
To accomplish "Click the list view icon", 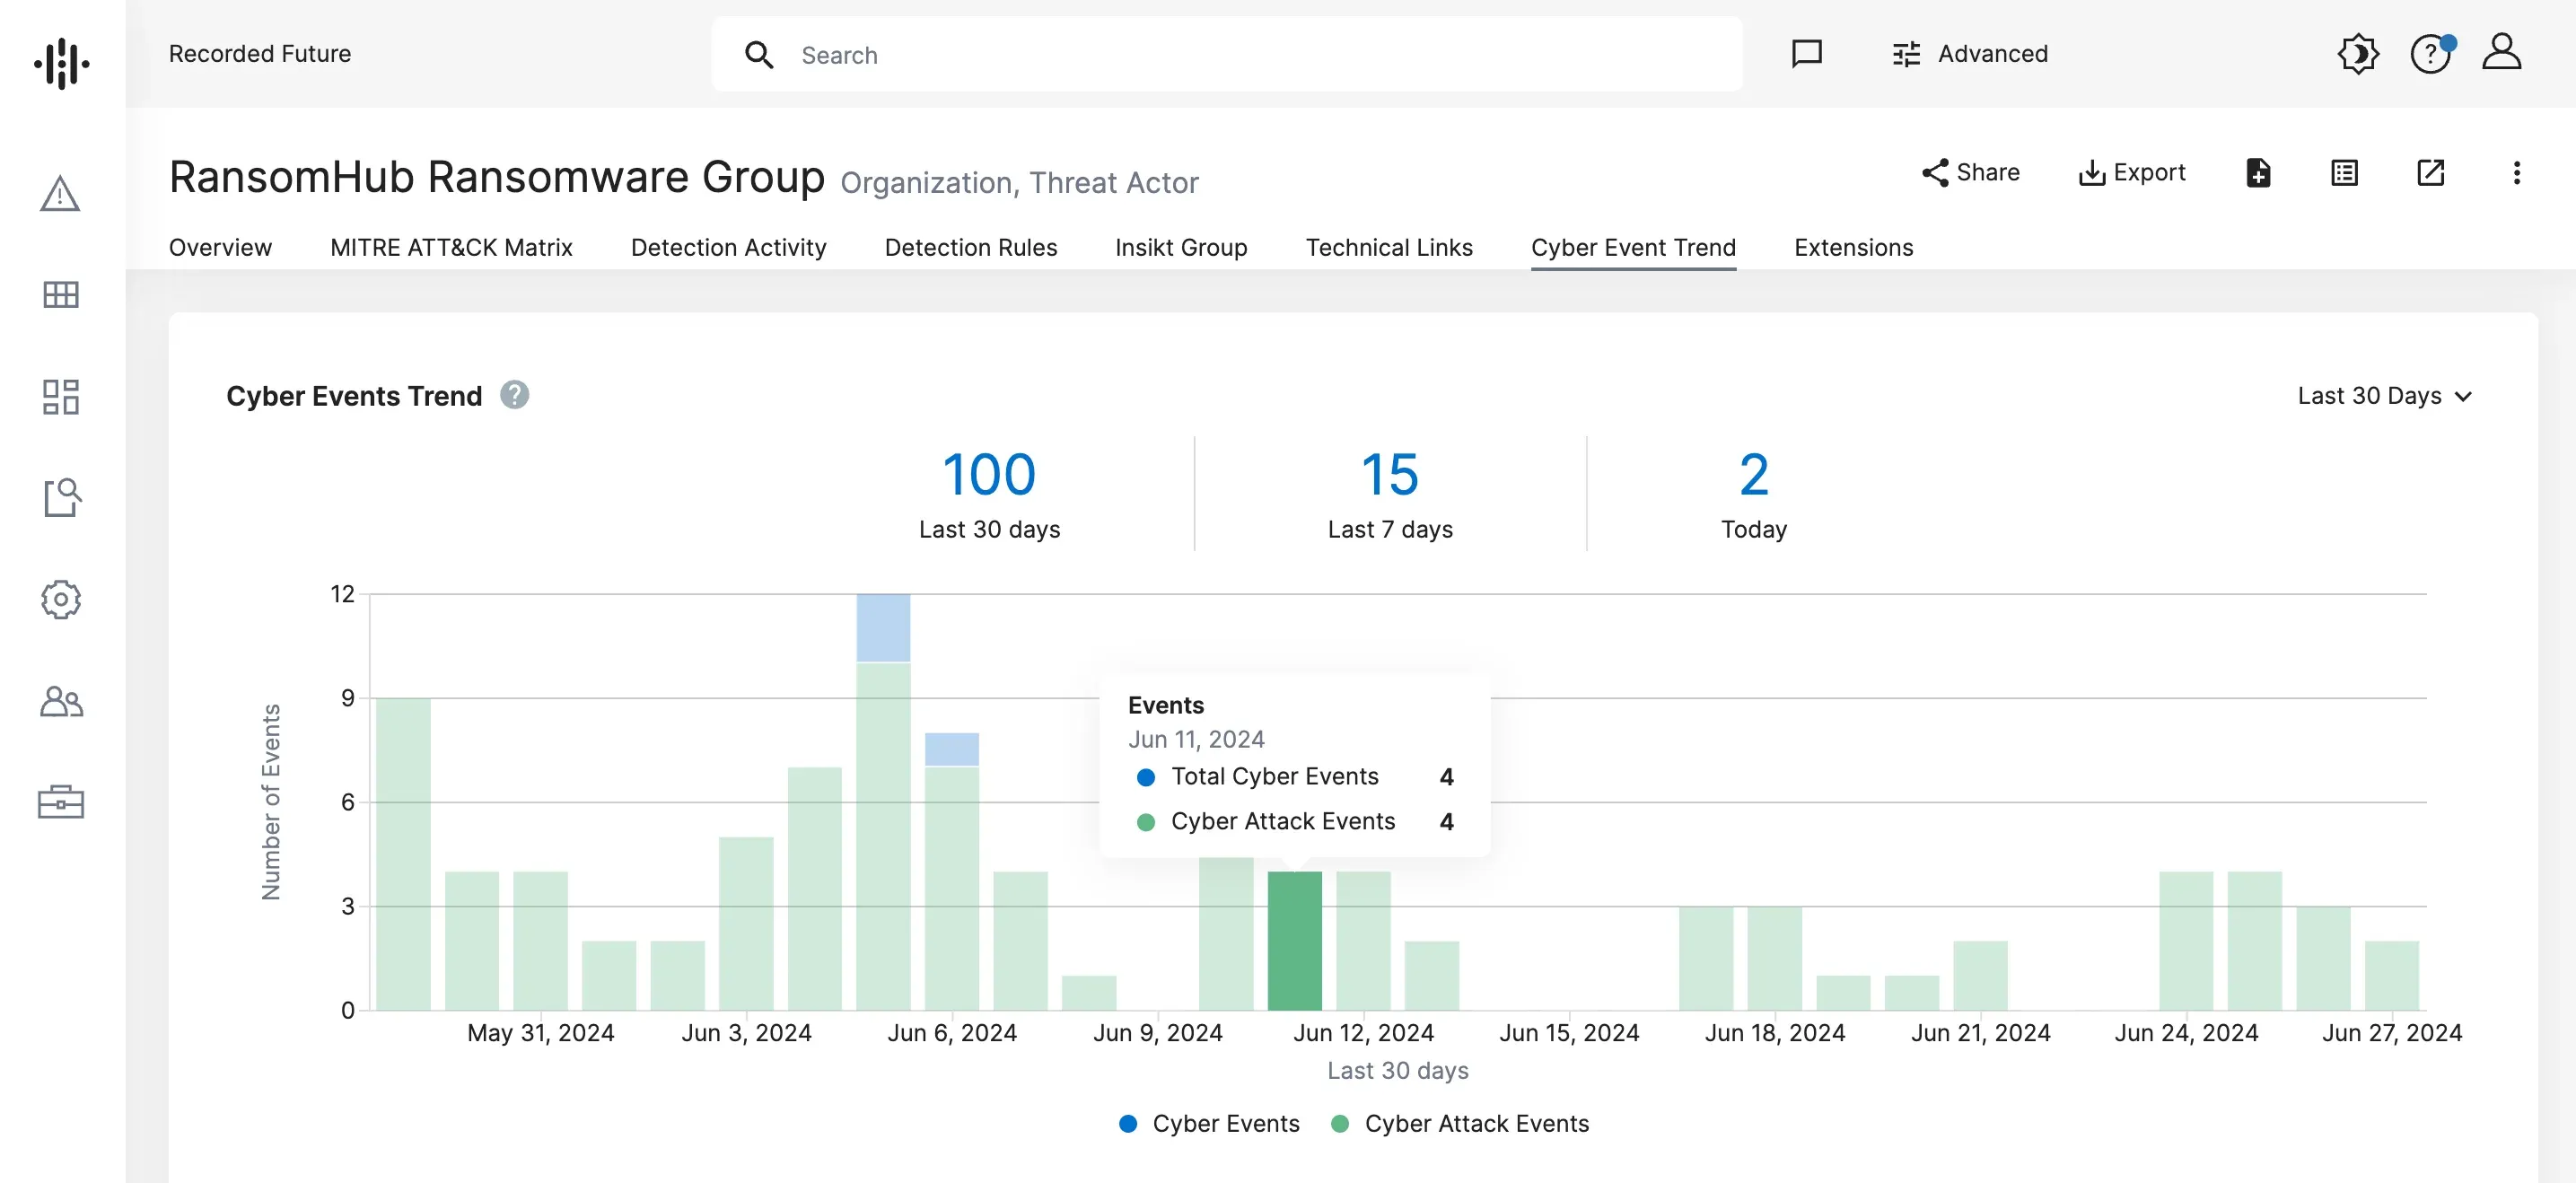I will 2344,173.
